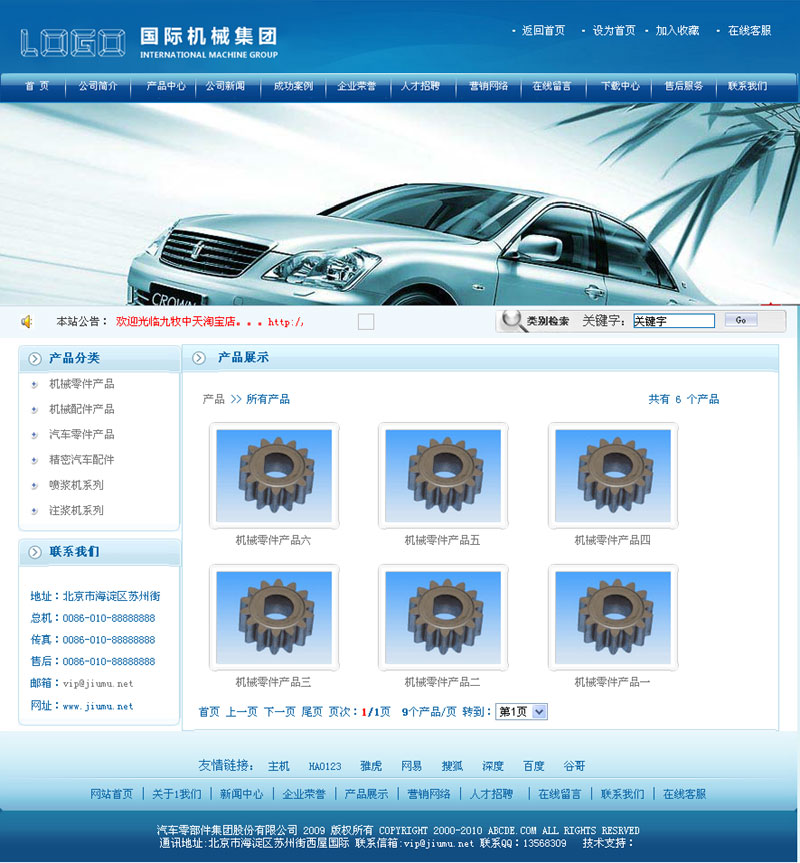Open the www.jiumu.net website link
This screenshot has height=863, width=800.
click(x=98, y=706)
